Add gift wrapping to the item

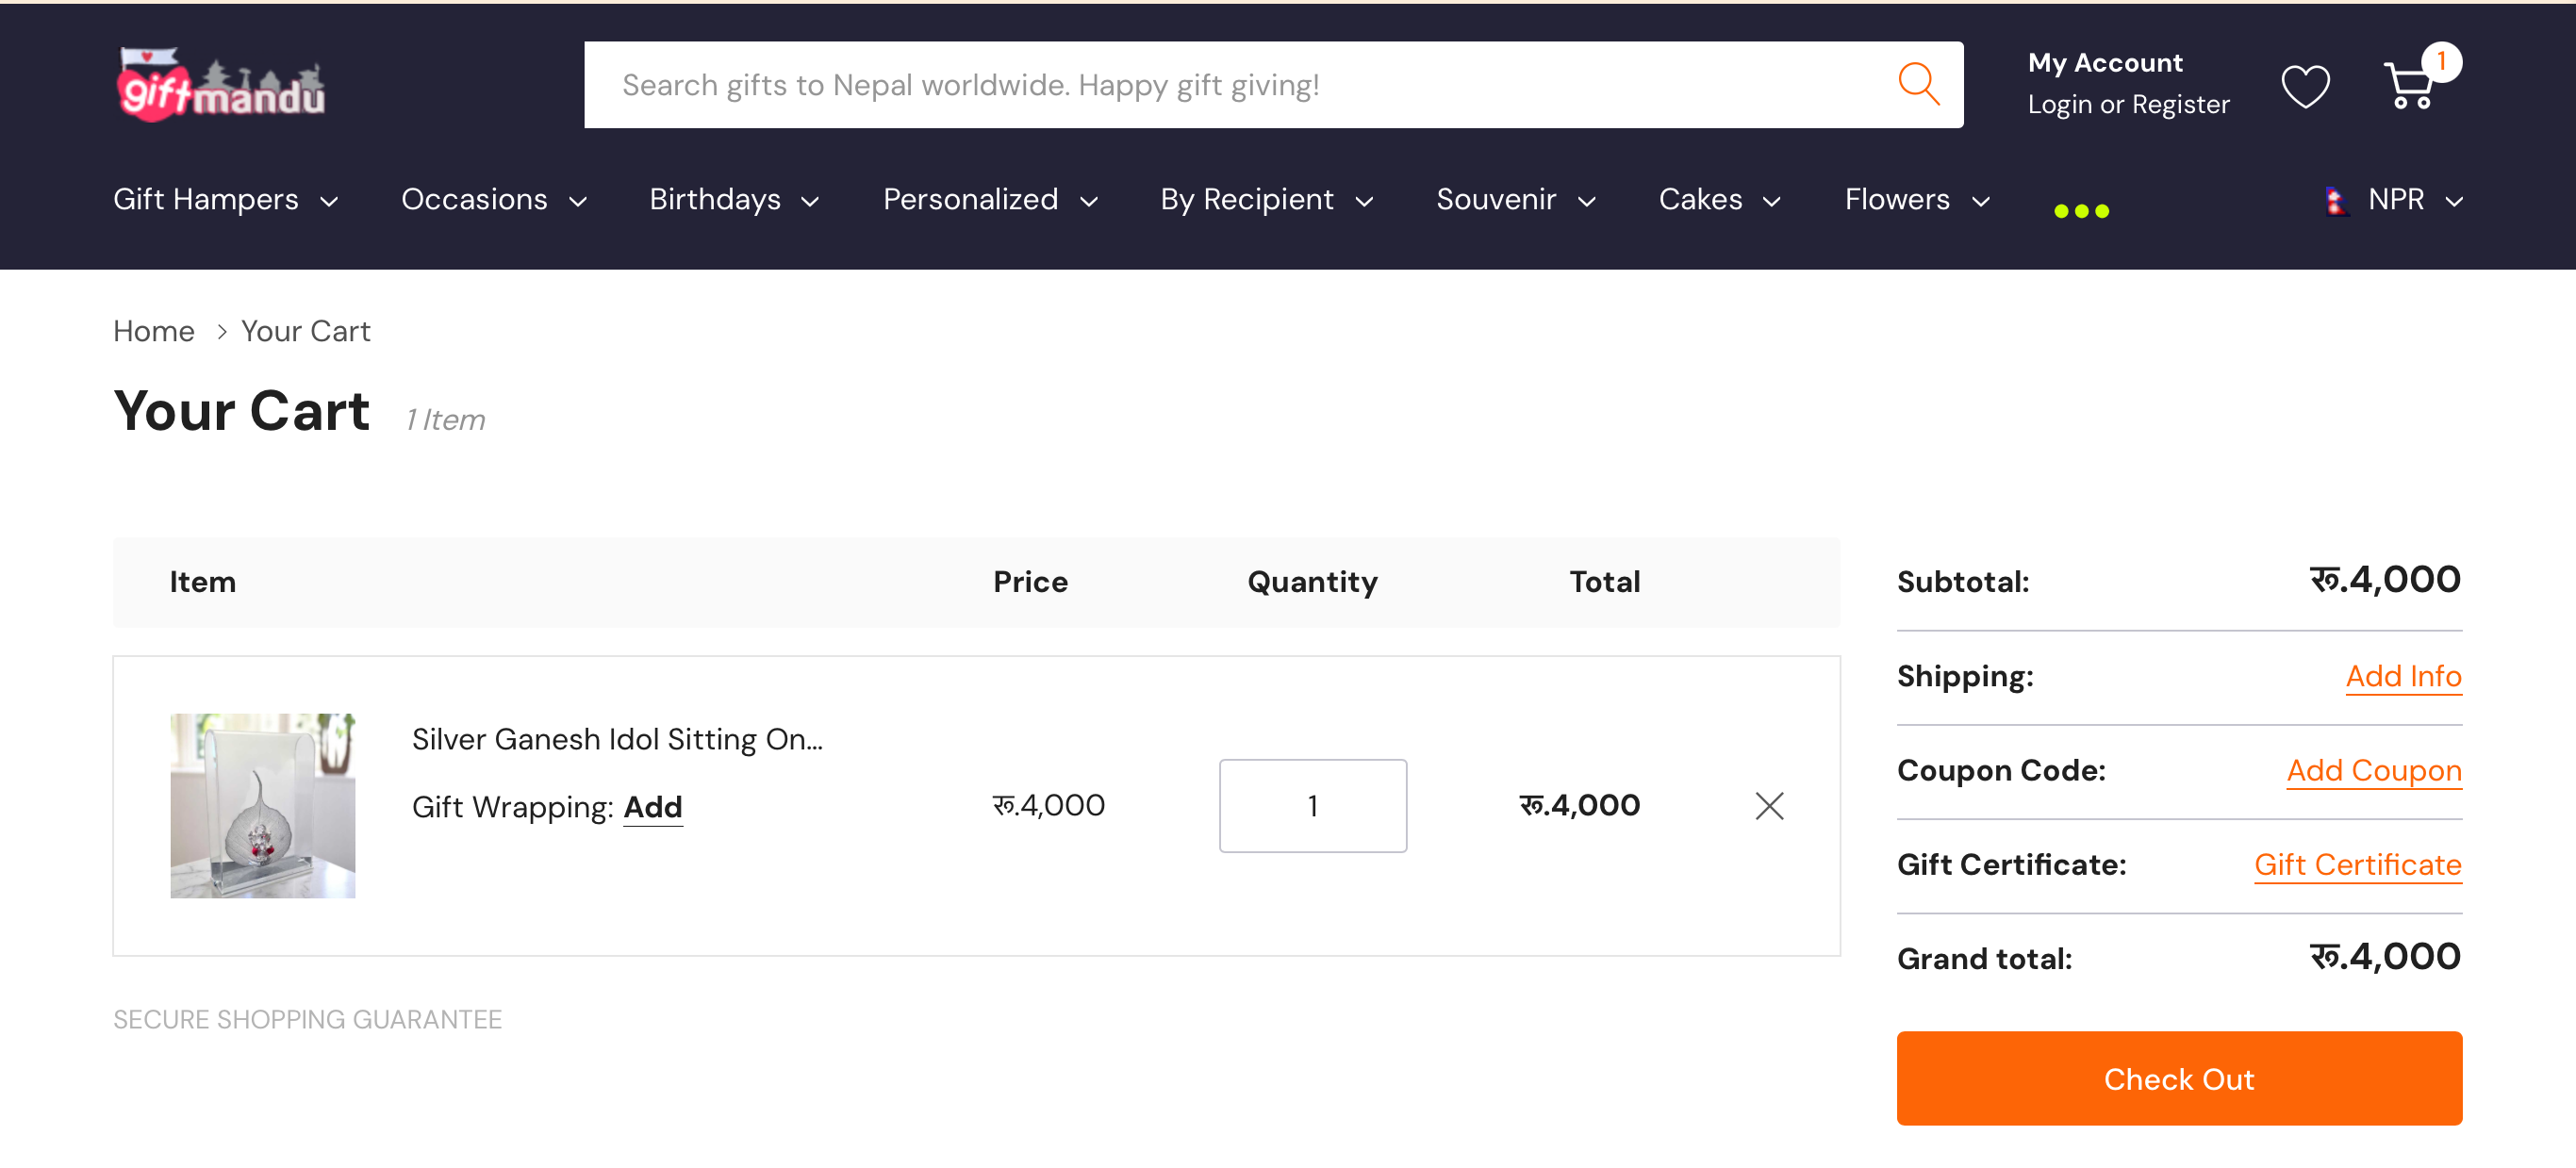pyautogui.click(x=653, y=807)
